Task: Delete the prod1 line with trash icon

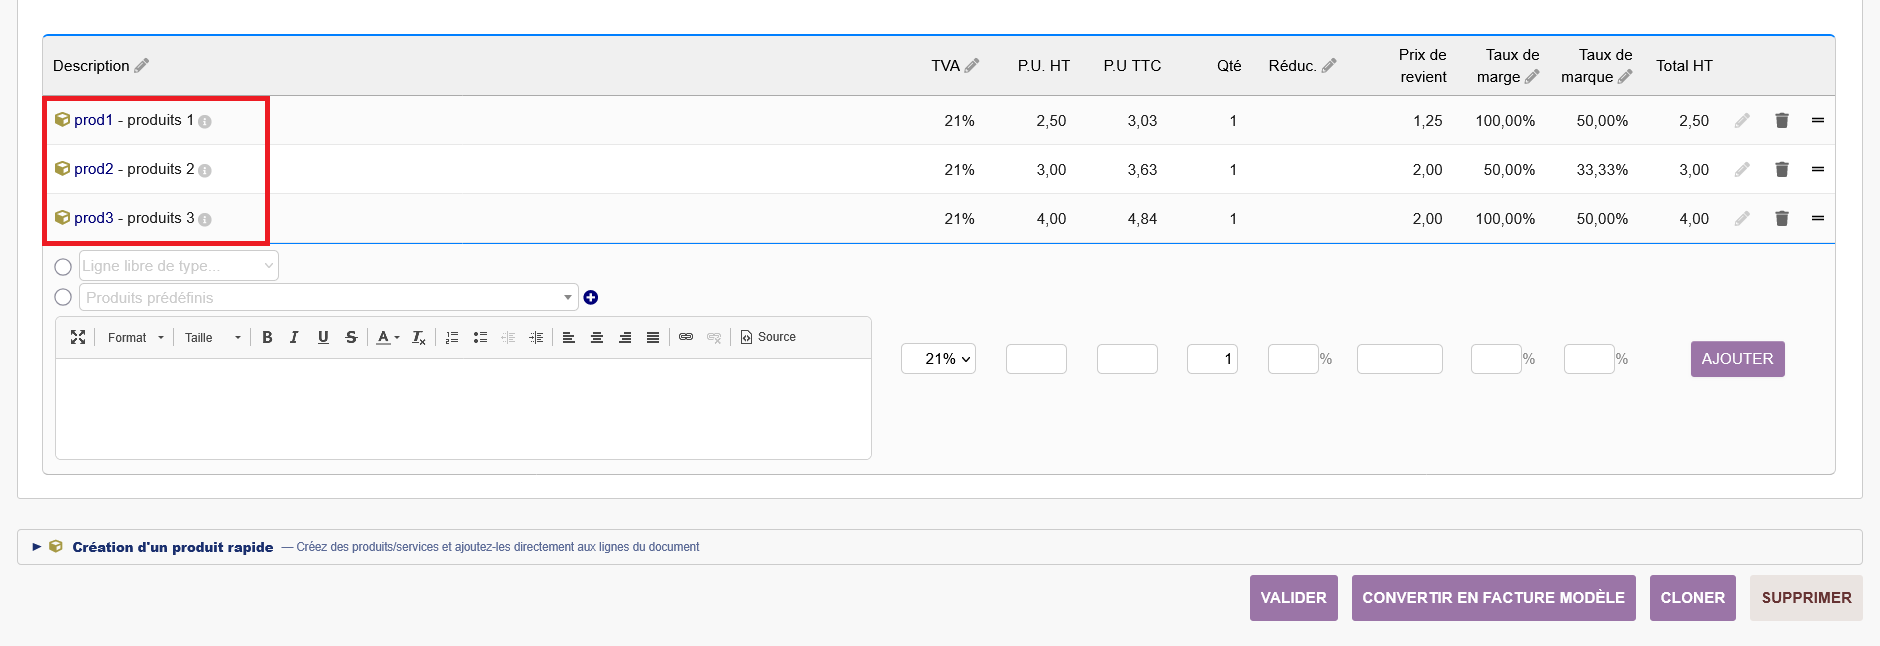Action: 1782,120
